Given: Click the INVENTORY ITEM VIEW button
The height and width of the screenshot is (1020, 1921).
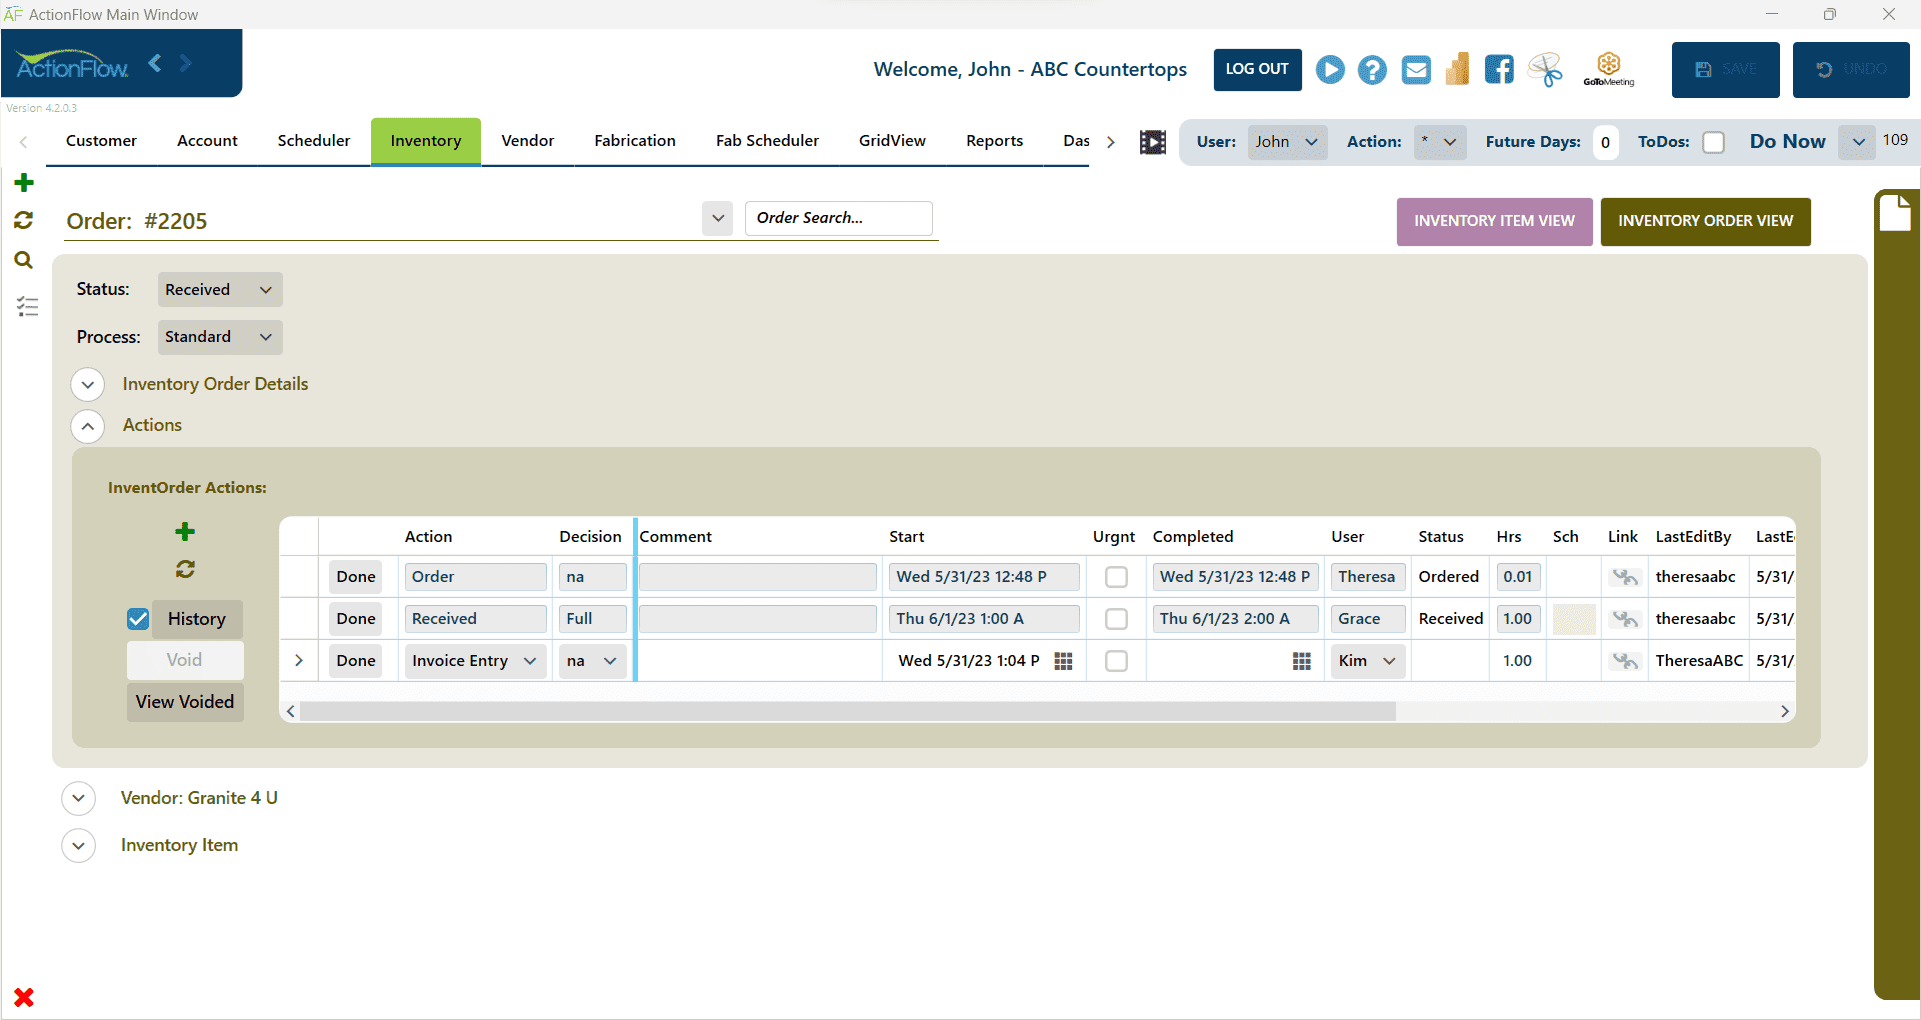Looking at the screenshot, I should click(1493, 221).
